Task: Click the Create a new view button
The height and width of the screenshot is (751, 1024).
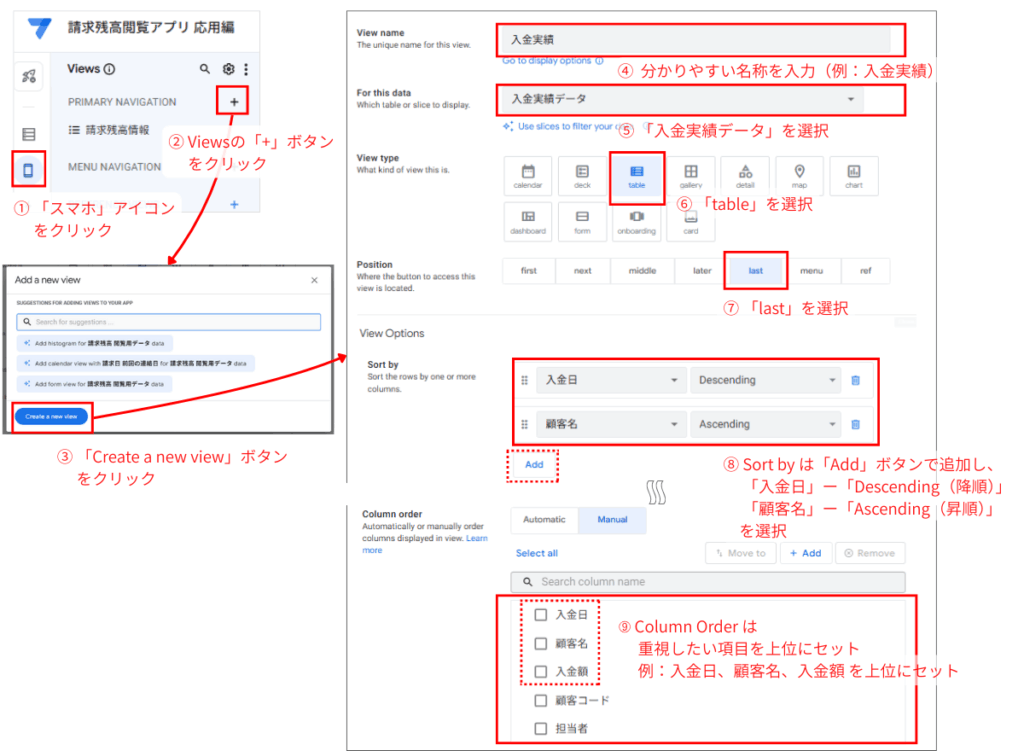Action: [51, 416]
